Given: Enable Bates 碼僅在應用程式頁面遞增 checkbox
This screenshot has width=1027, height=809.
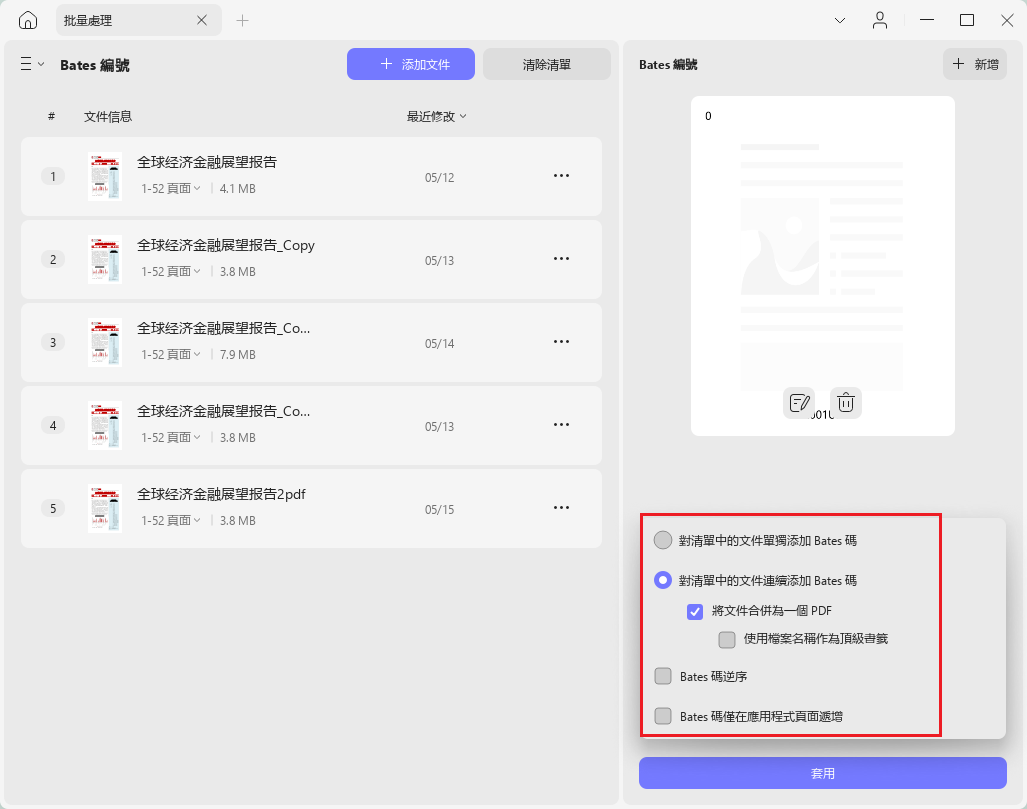Looking at the screenshot, I should [663, 716].
